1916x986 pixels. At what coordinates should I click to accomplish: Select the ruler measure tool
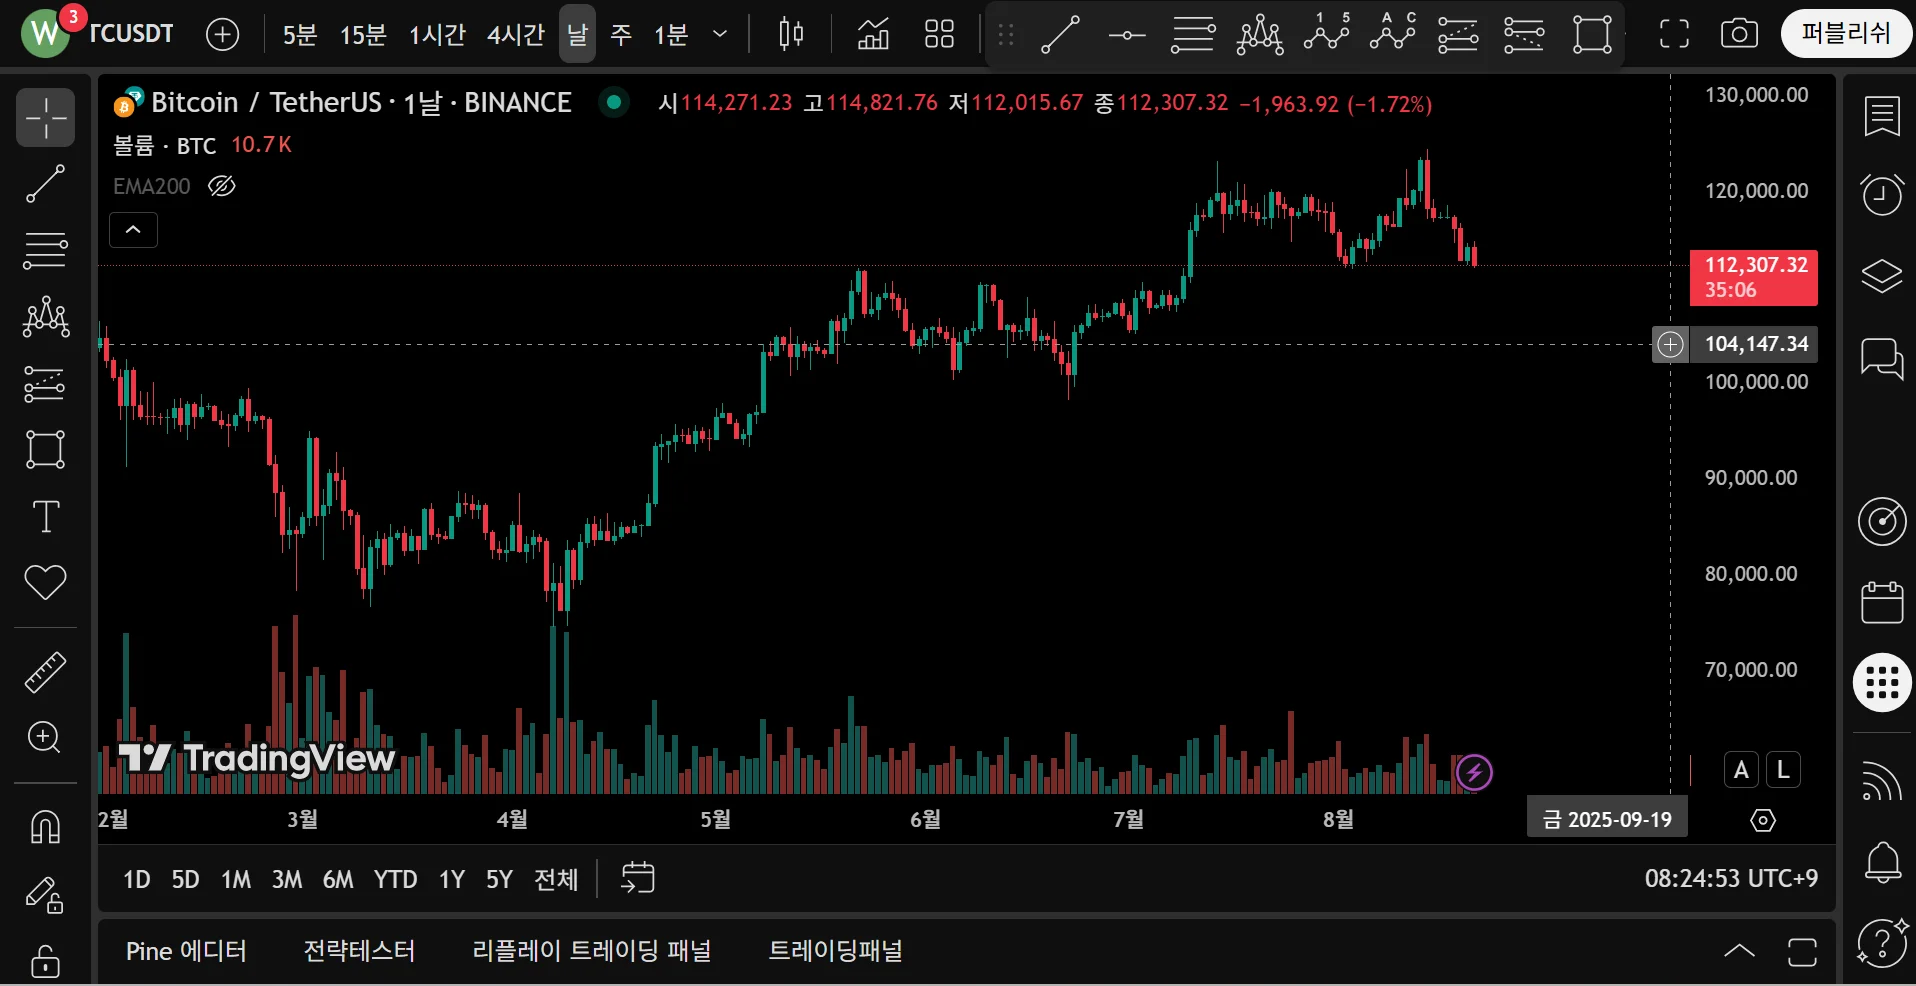click(x=45, y=672)
